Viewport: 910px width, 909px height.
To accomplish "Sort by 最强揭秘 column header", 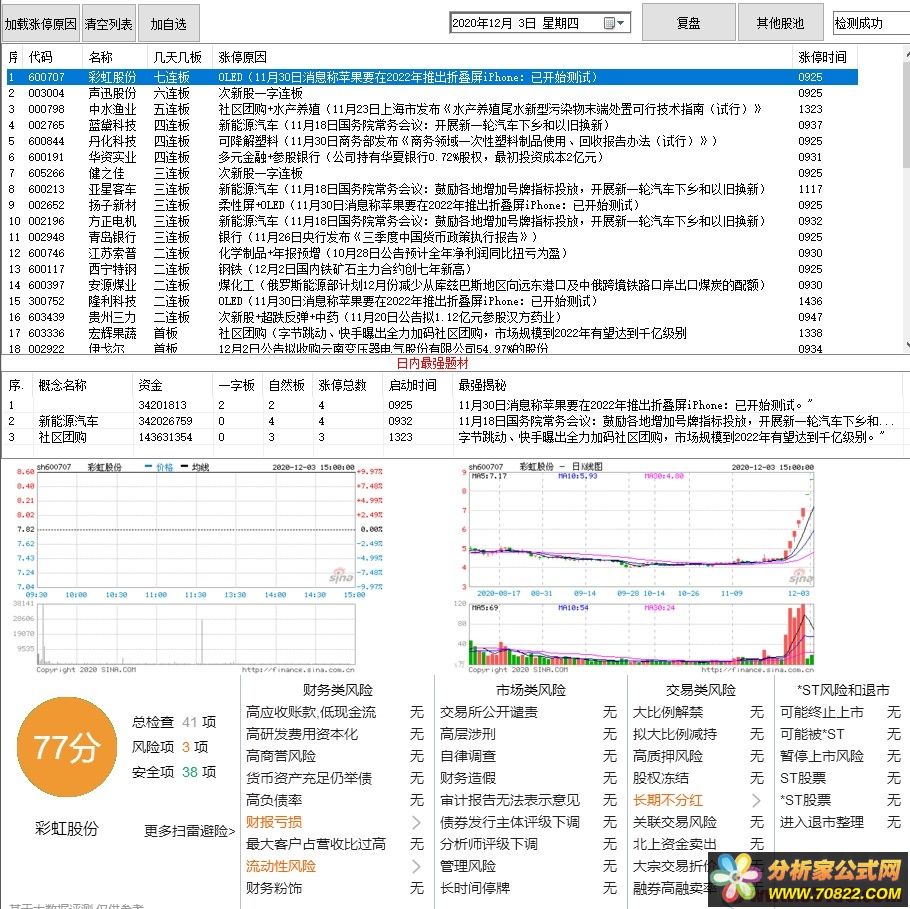I will click(482, 385).
